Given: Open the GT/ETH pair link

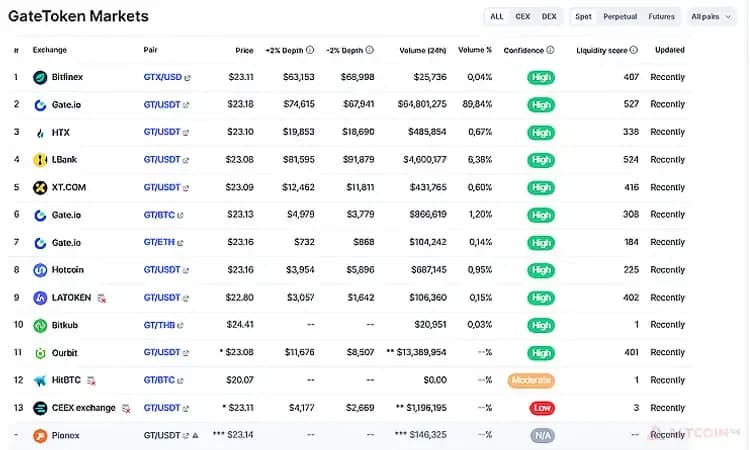Looking at the screenshot, I should point(159,242).
